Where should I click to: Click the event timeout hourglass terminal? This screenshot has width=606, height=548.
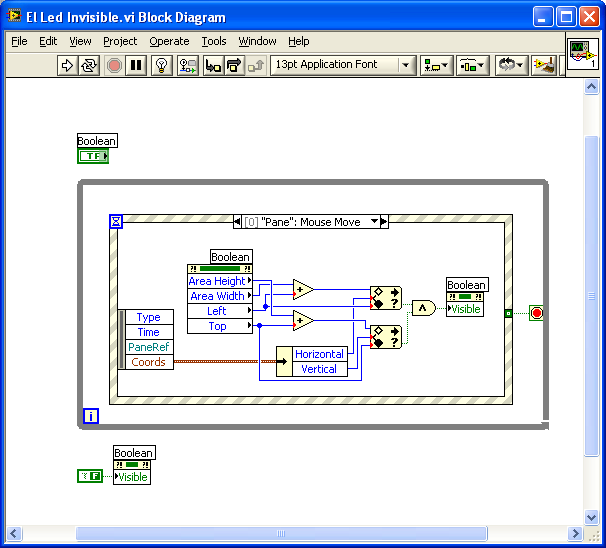[x=116, y=221]
